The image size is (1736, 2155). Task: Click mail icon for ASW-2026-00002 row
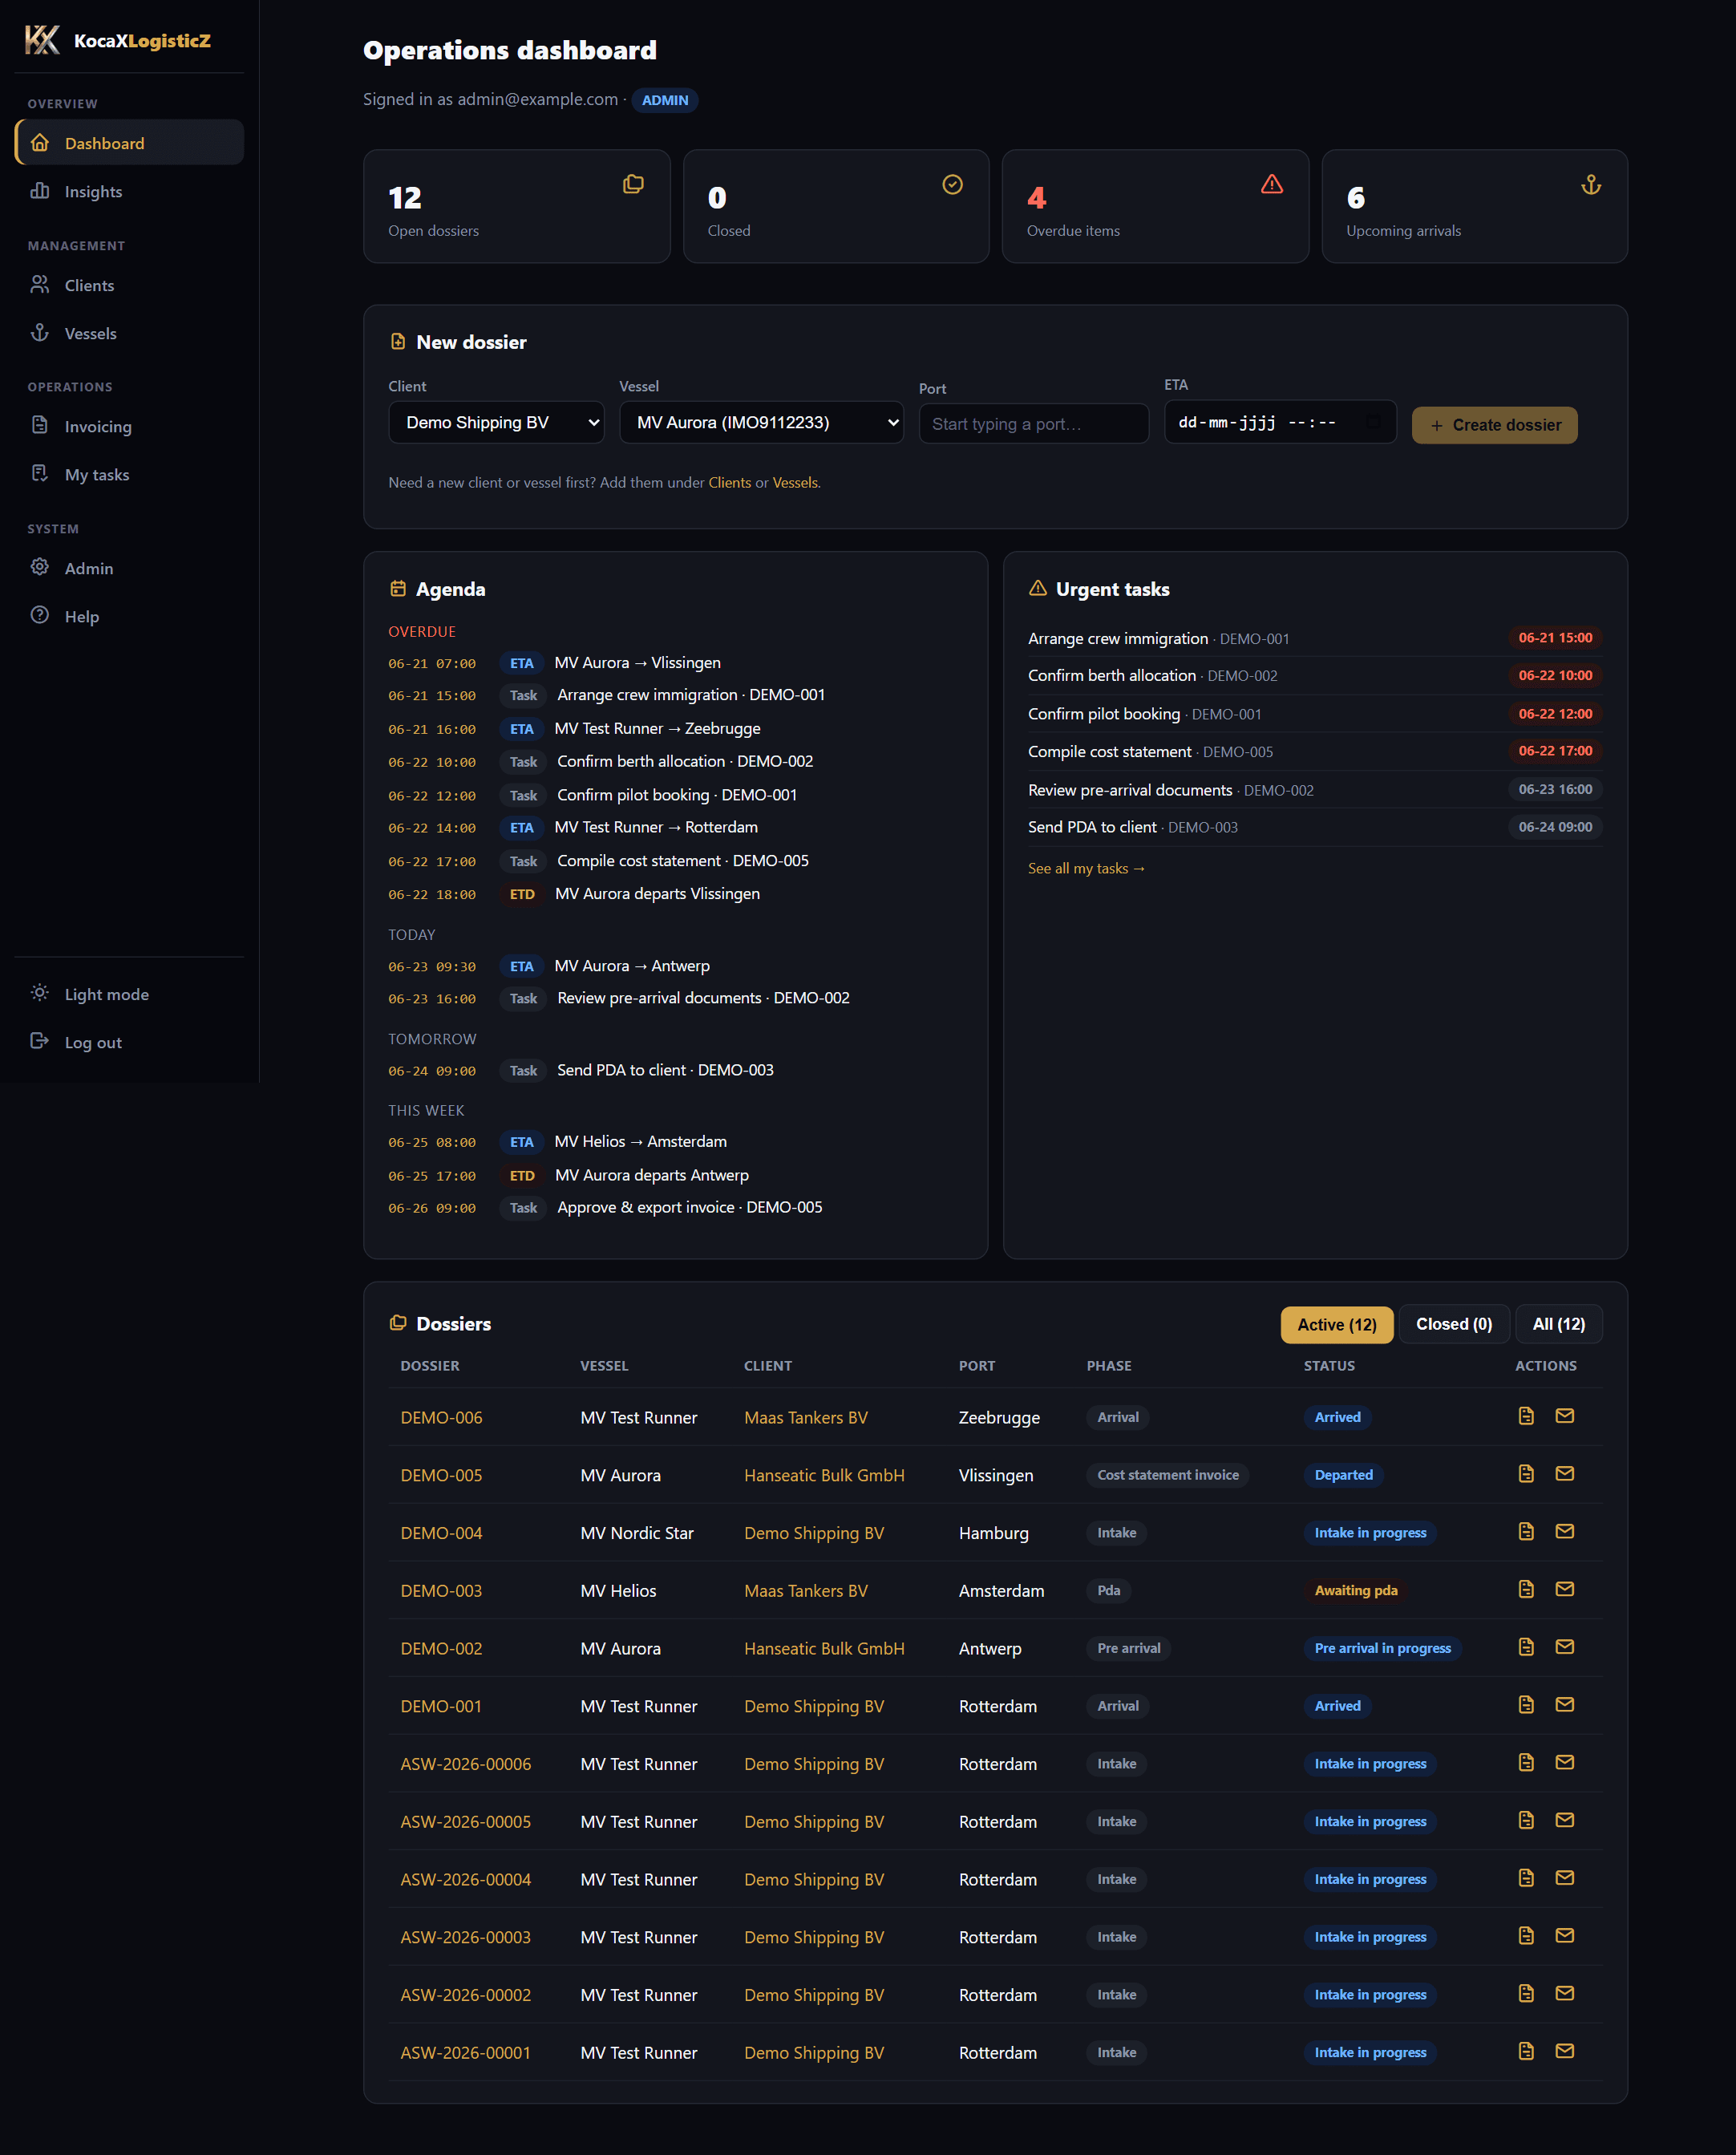1565,1994
